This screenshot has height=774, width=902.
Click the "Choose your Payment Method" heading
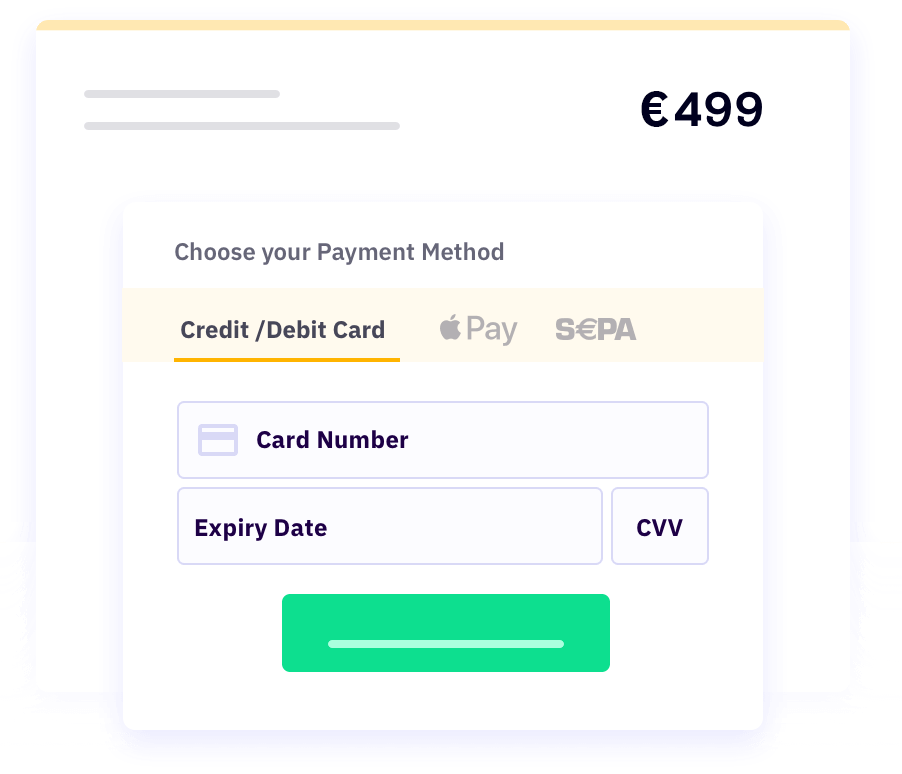[339, 251]
